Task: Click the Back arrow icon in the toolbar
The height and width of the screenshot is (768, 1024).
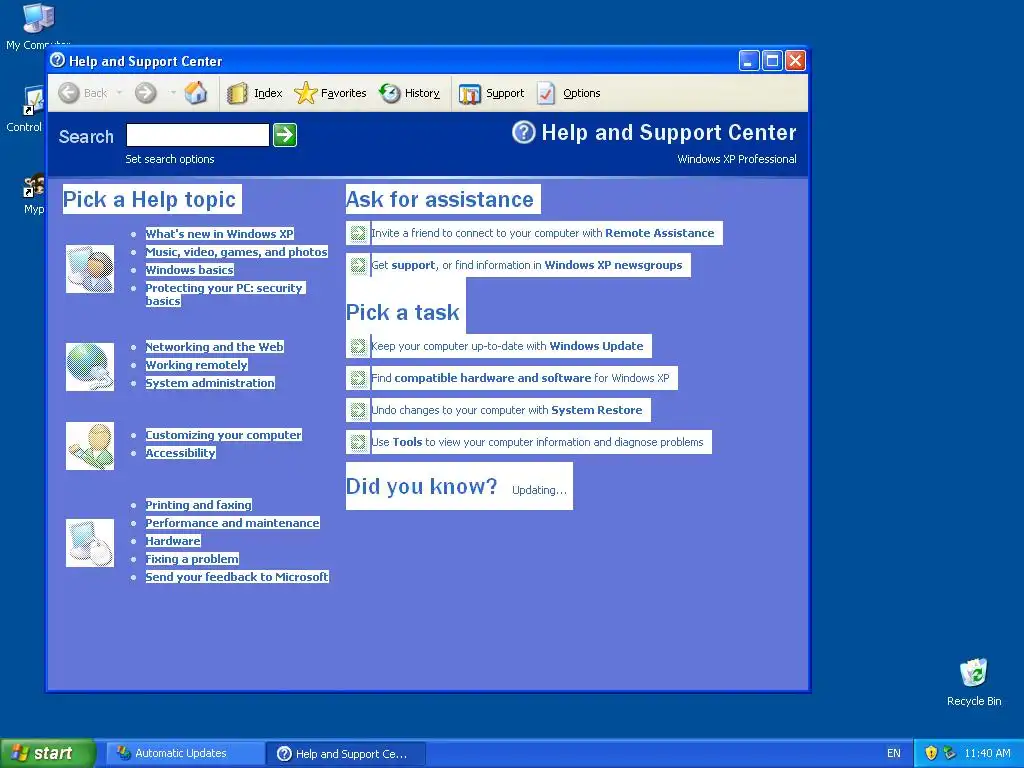Action: coord(69,93)
